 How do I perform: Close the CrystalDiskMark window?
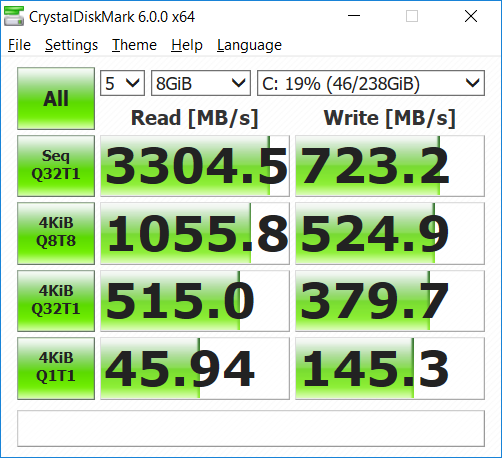(471, 16)
